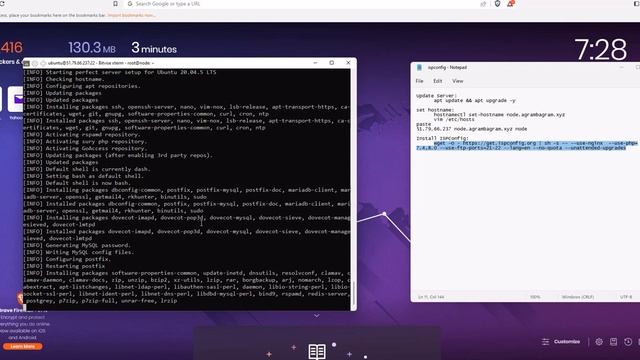Click the 'Generating MySQL password.' terminal line
This screenshot has height=360, width=640.
[77, 245]
